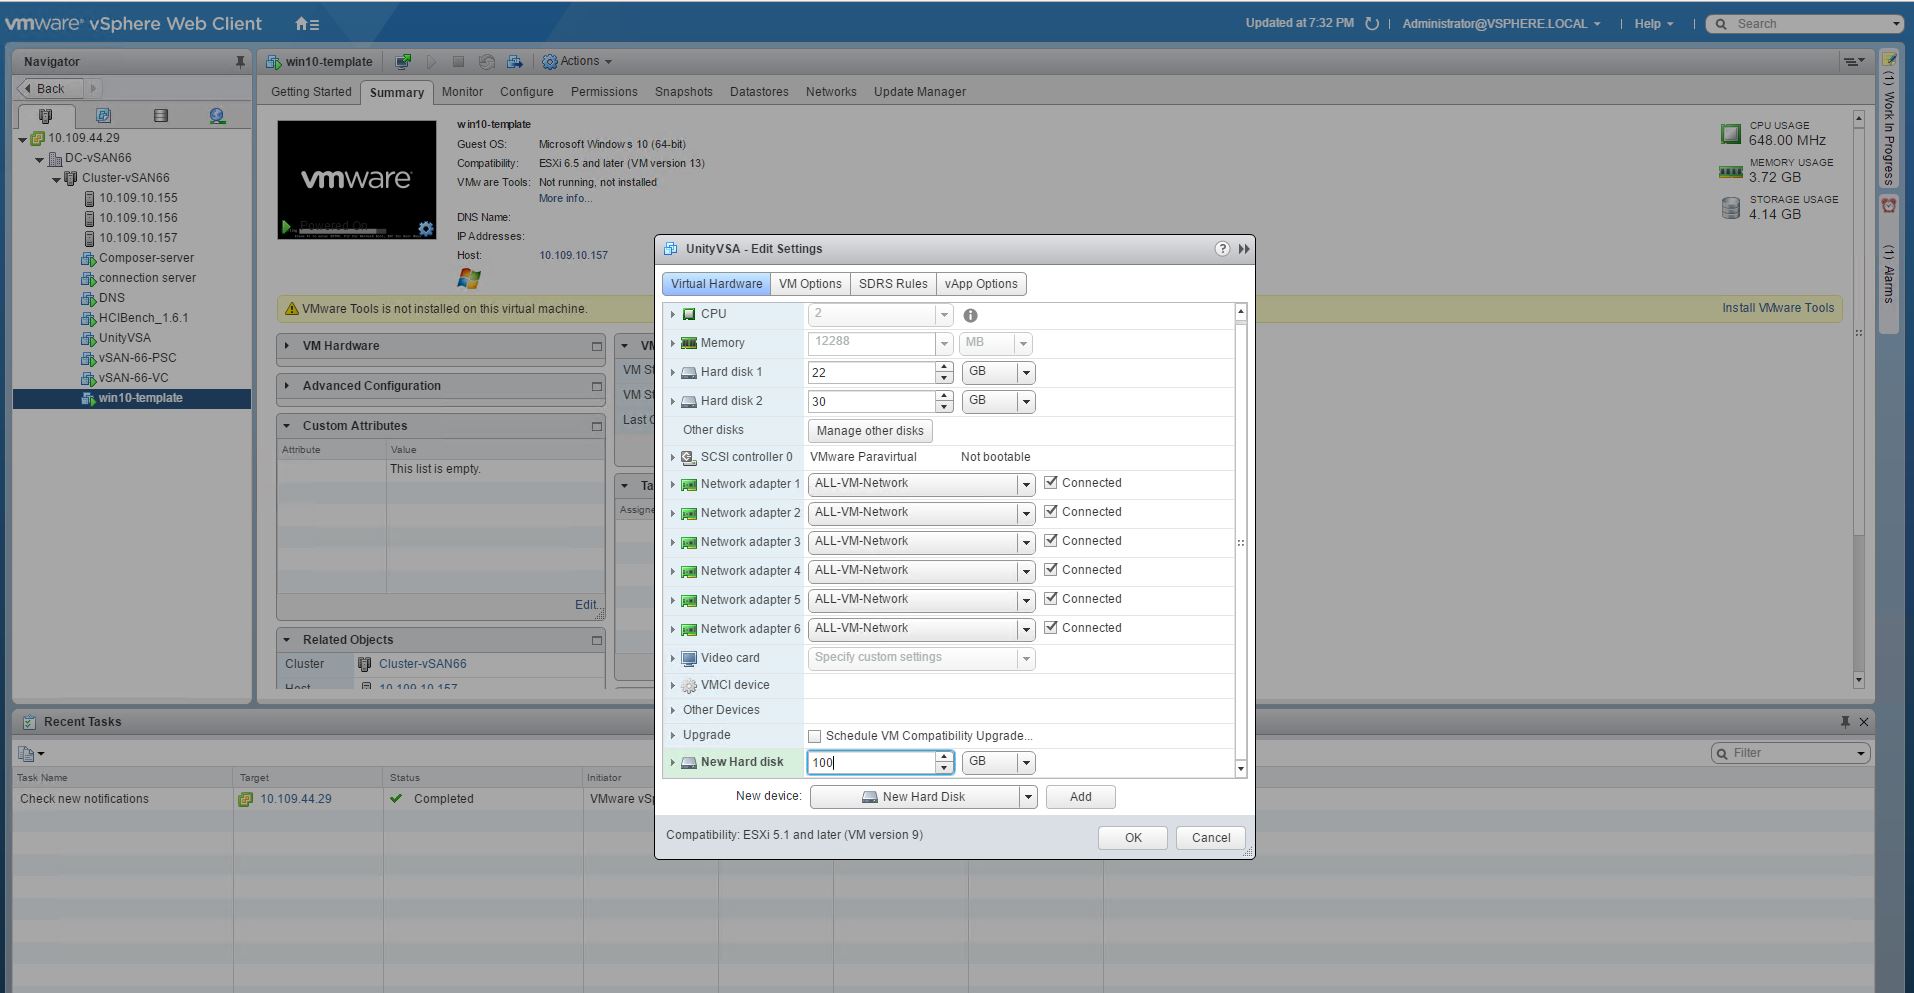The height and width of the screenshot is (993, 1914).
Task: Click the New Hard disk size field
Action: coord(870,763)
